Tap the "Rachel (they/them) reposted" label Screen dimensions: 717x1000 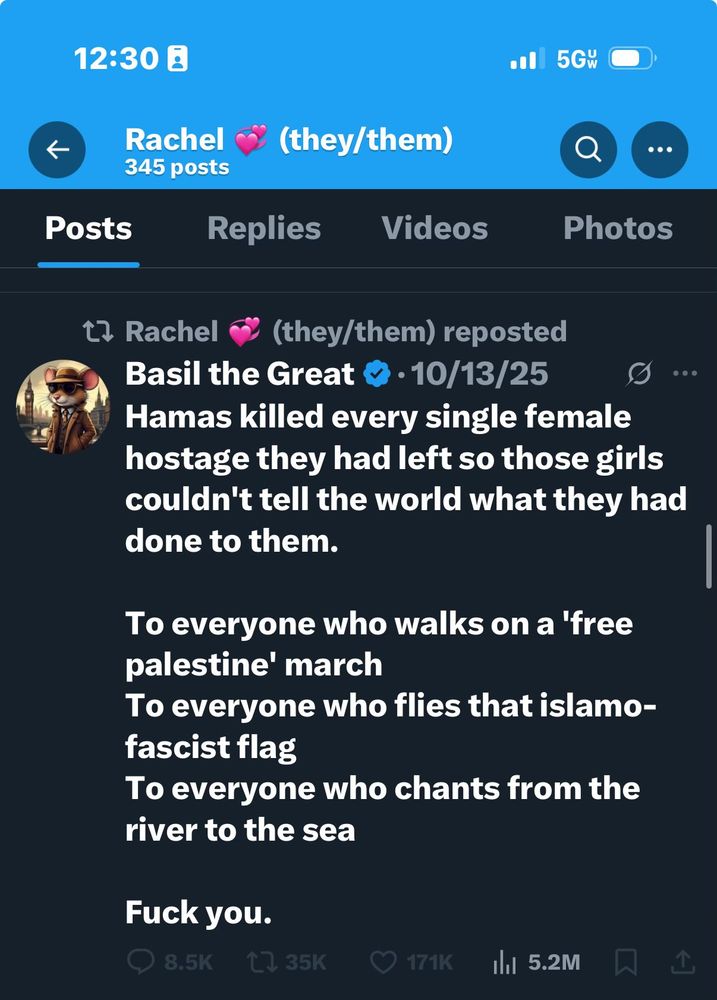point(345,331)
